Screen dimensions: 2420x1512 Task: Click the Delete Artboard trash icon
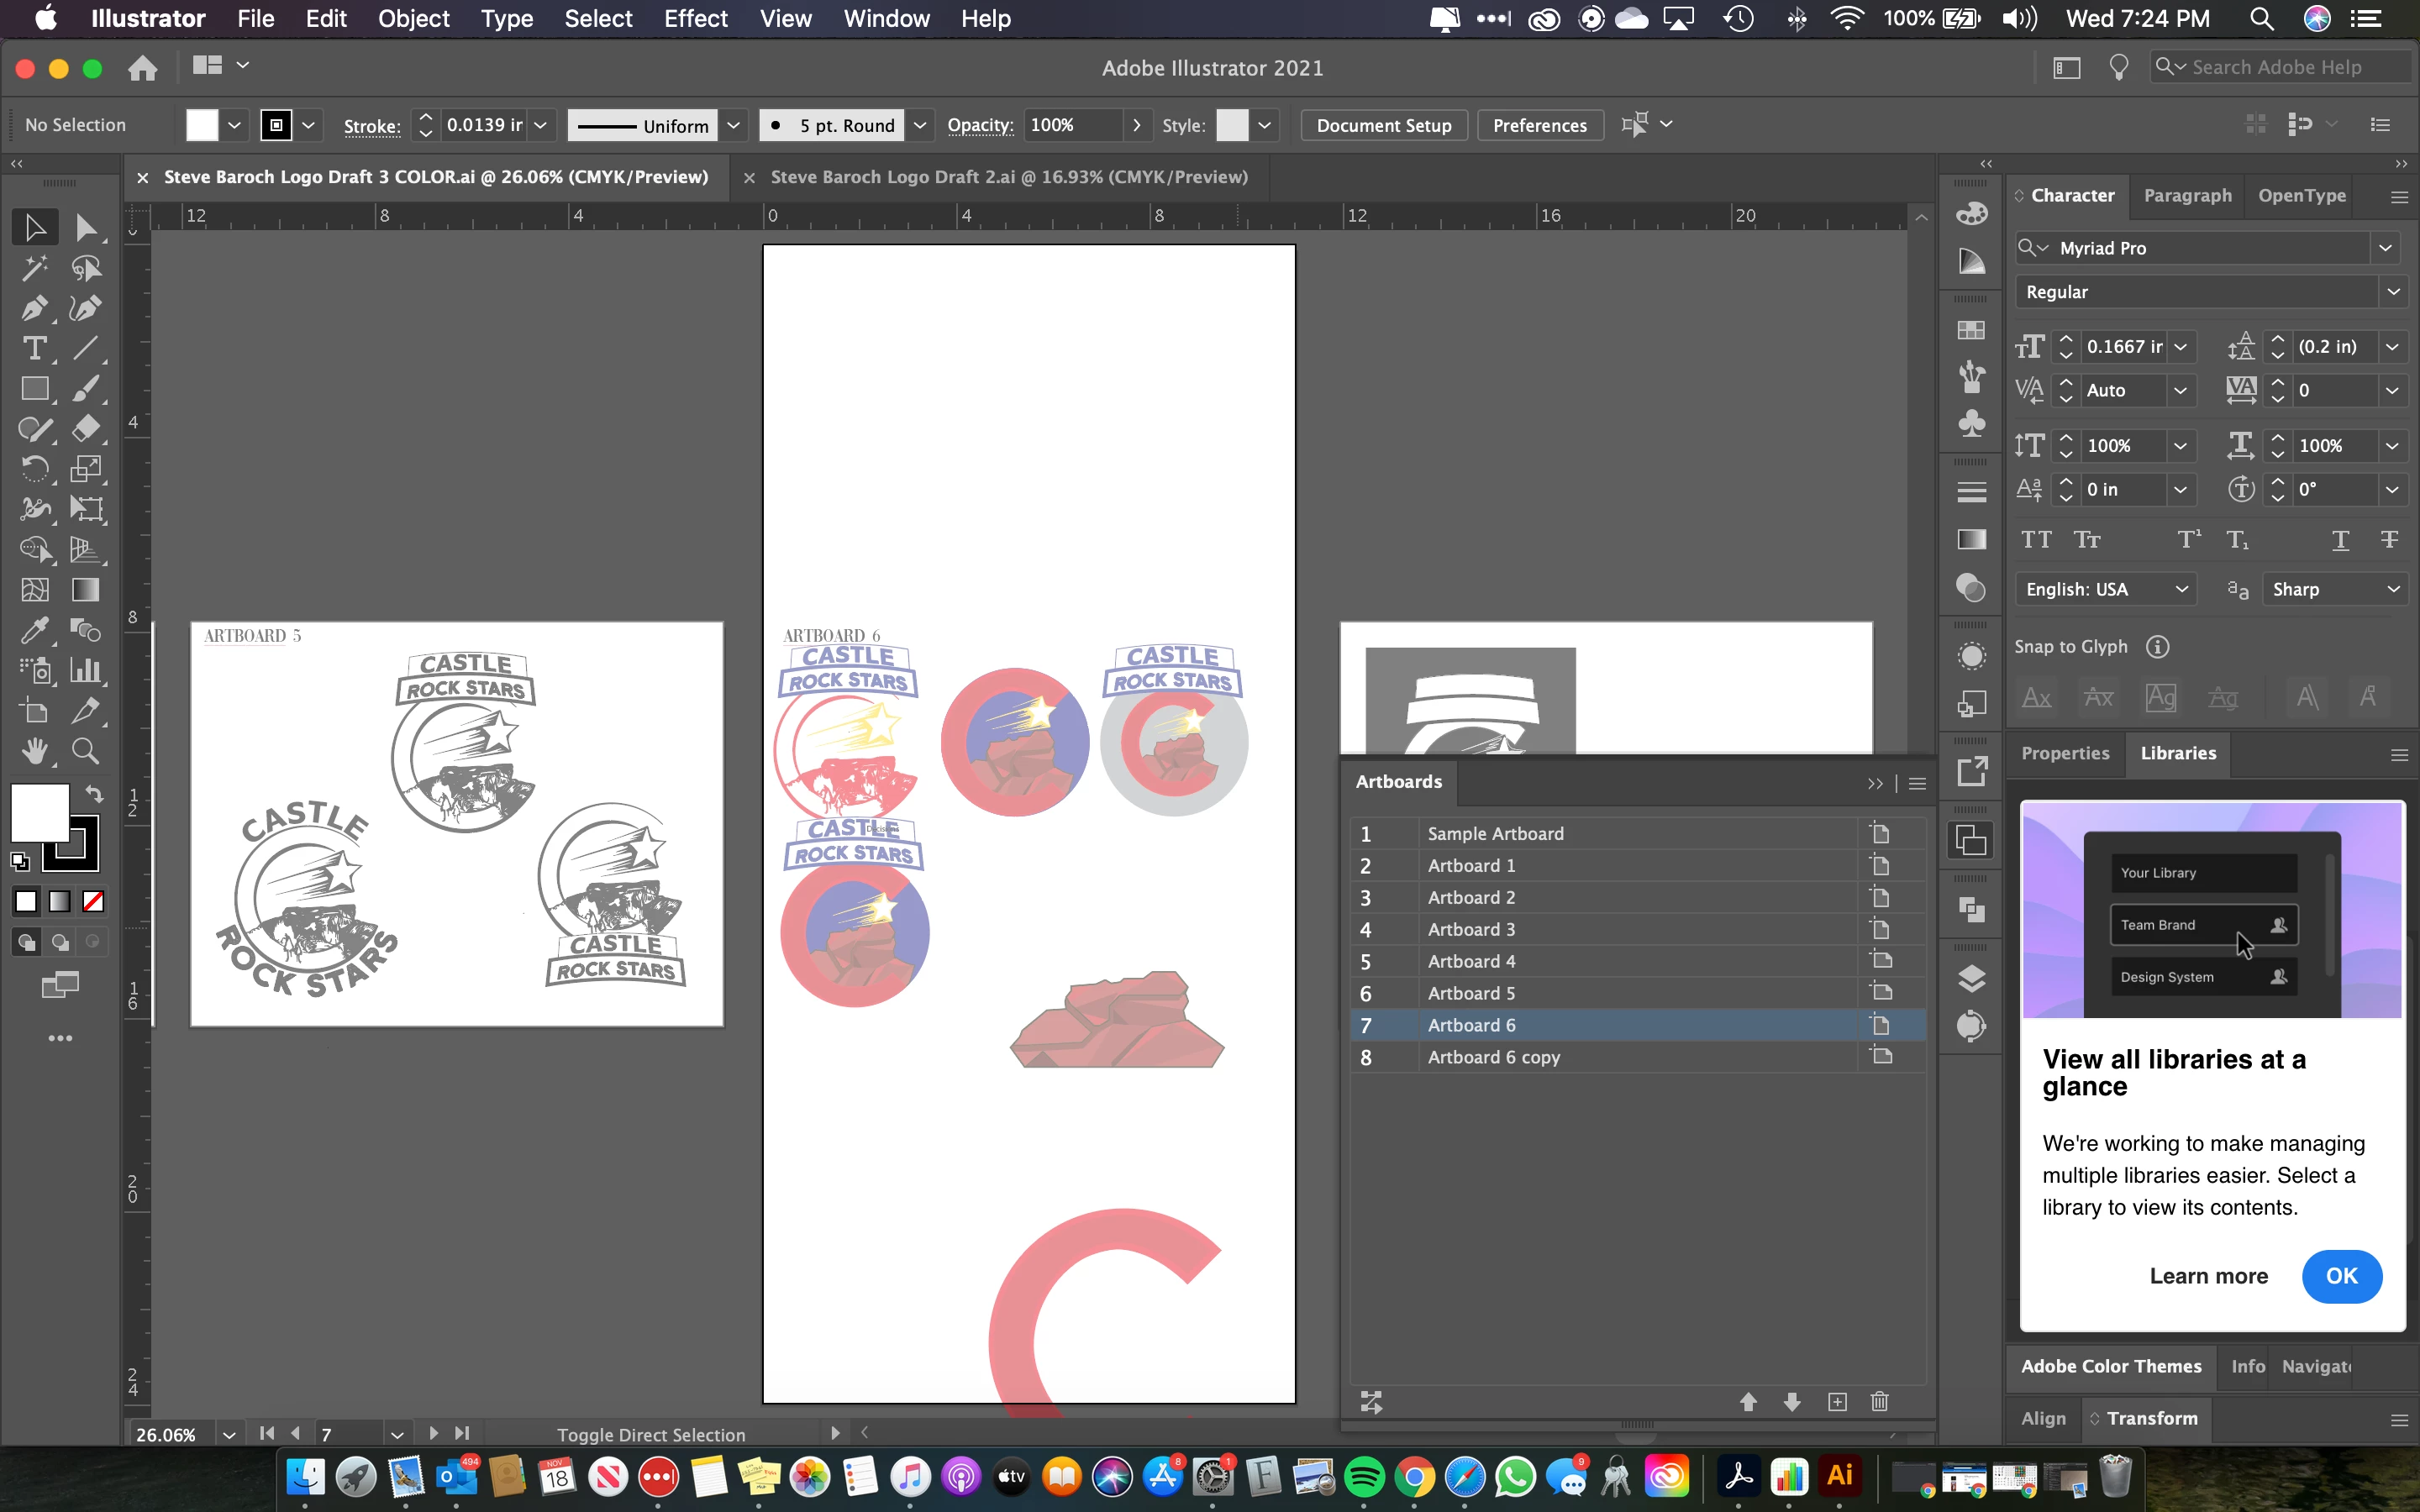click(x=1879, y=1401)
